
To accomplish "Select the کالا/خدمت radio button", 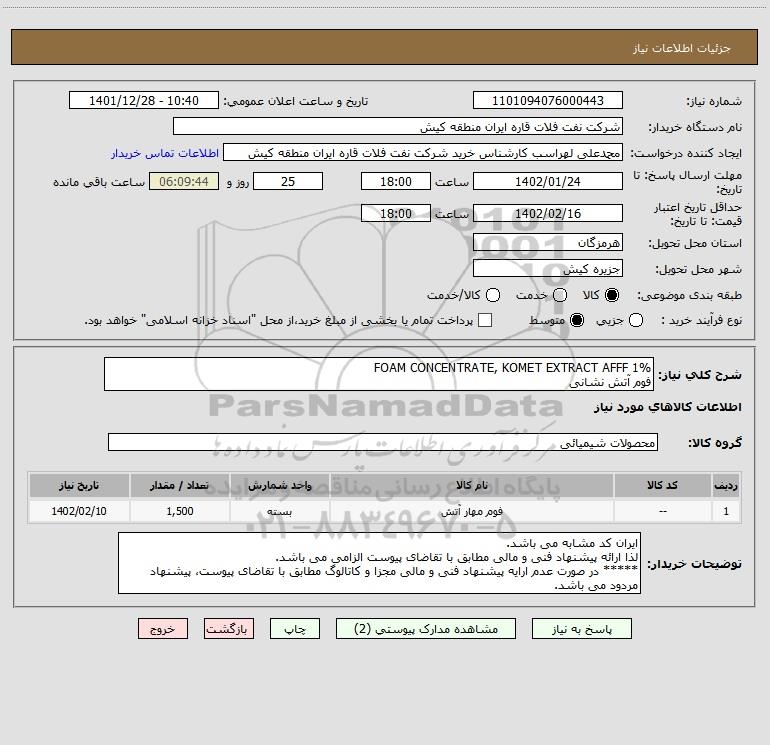I will [493, 295].
